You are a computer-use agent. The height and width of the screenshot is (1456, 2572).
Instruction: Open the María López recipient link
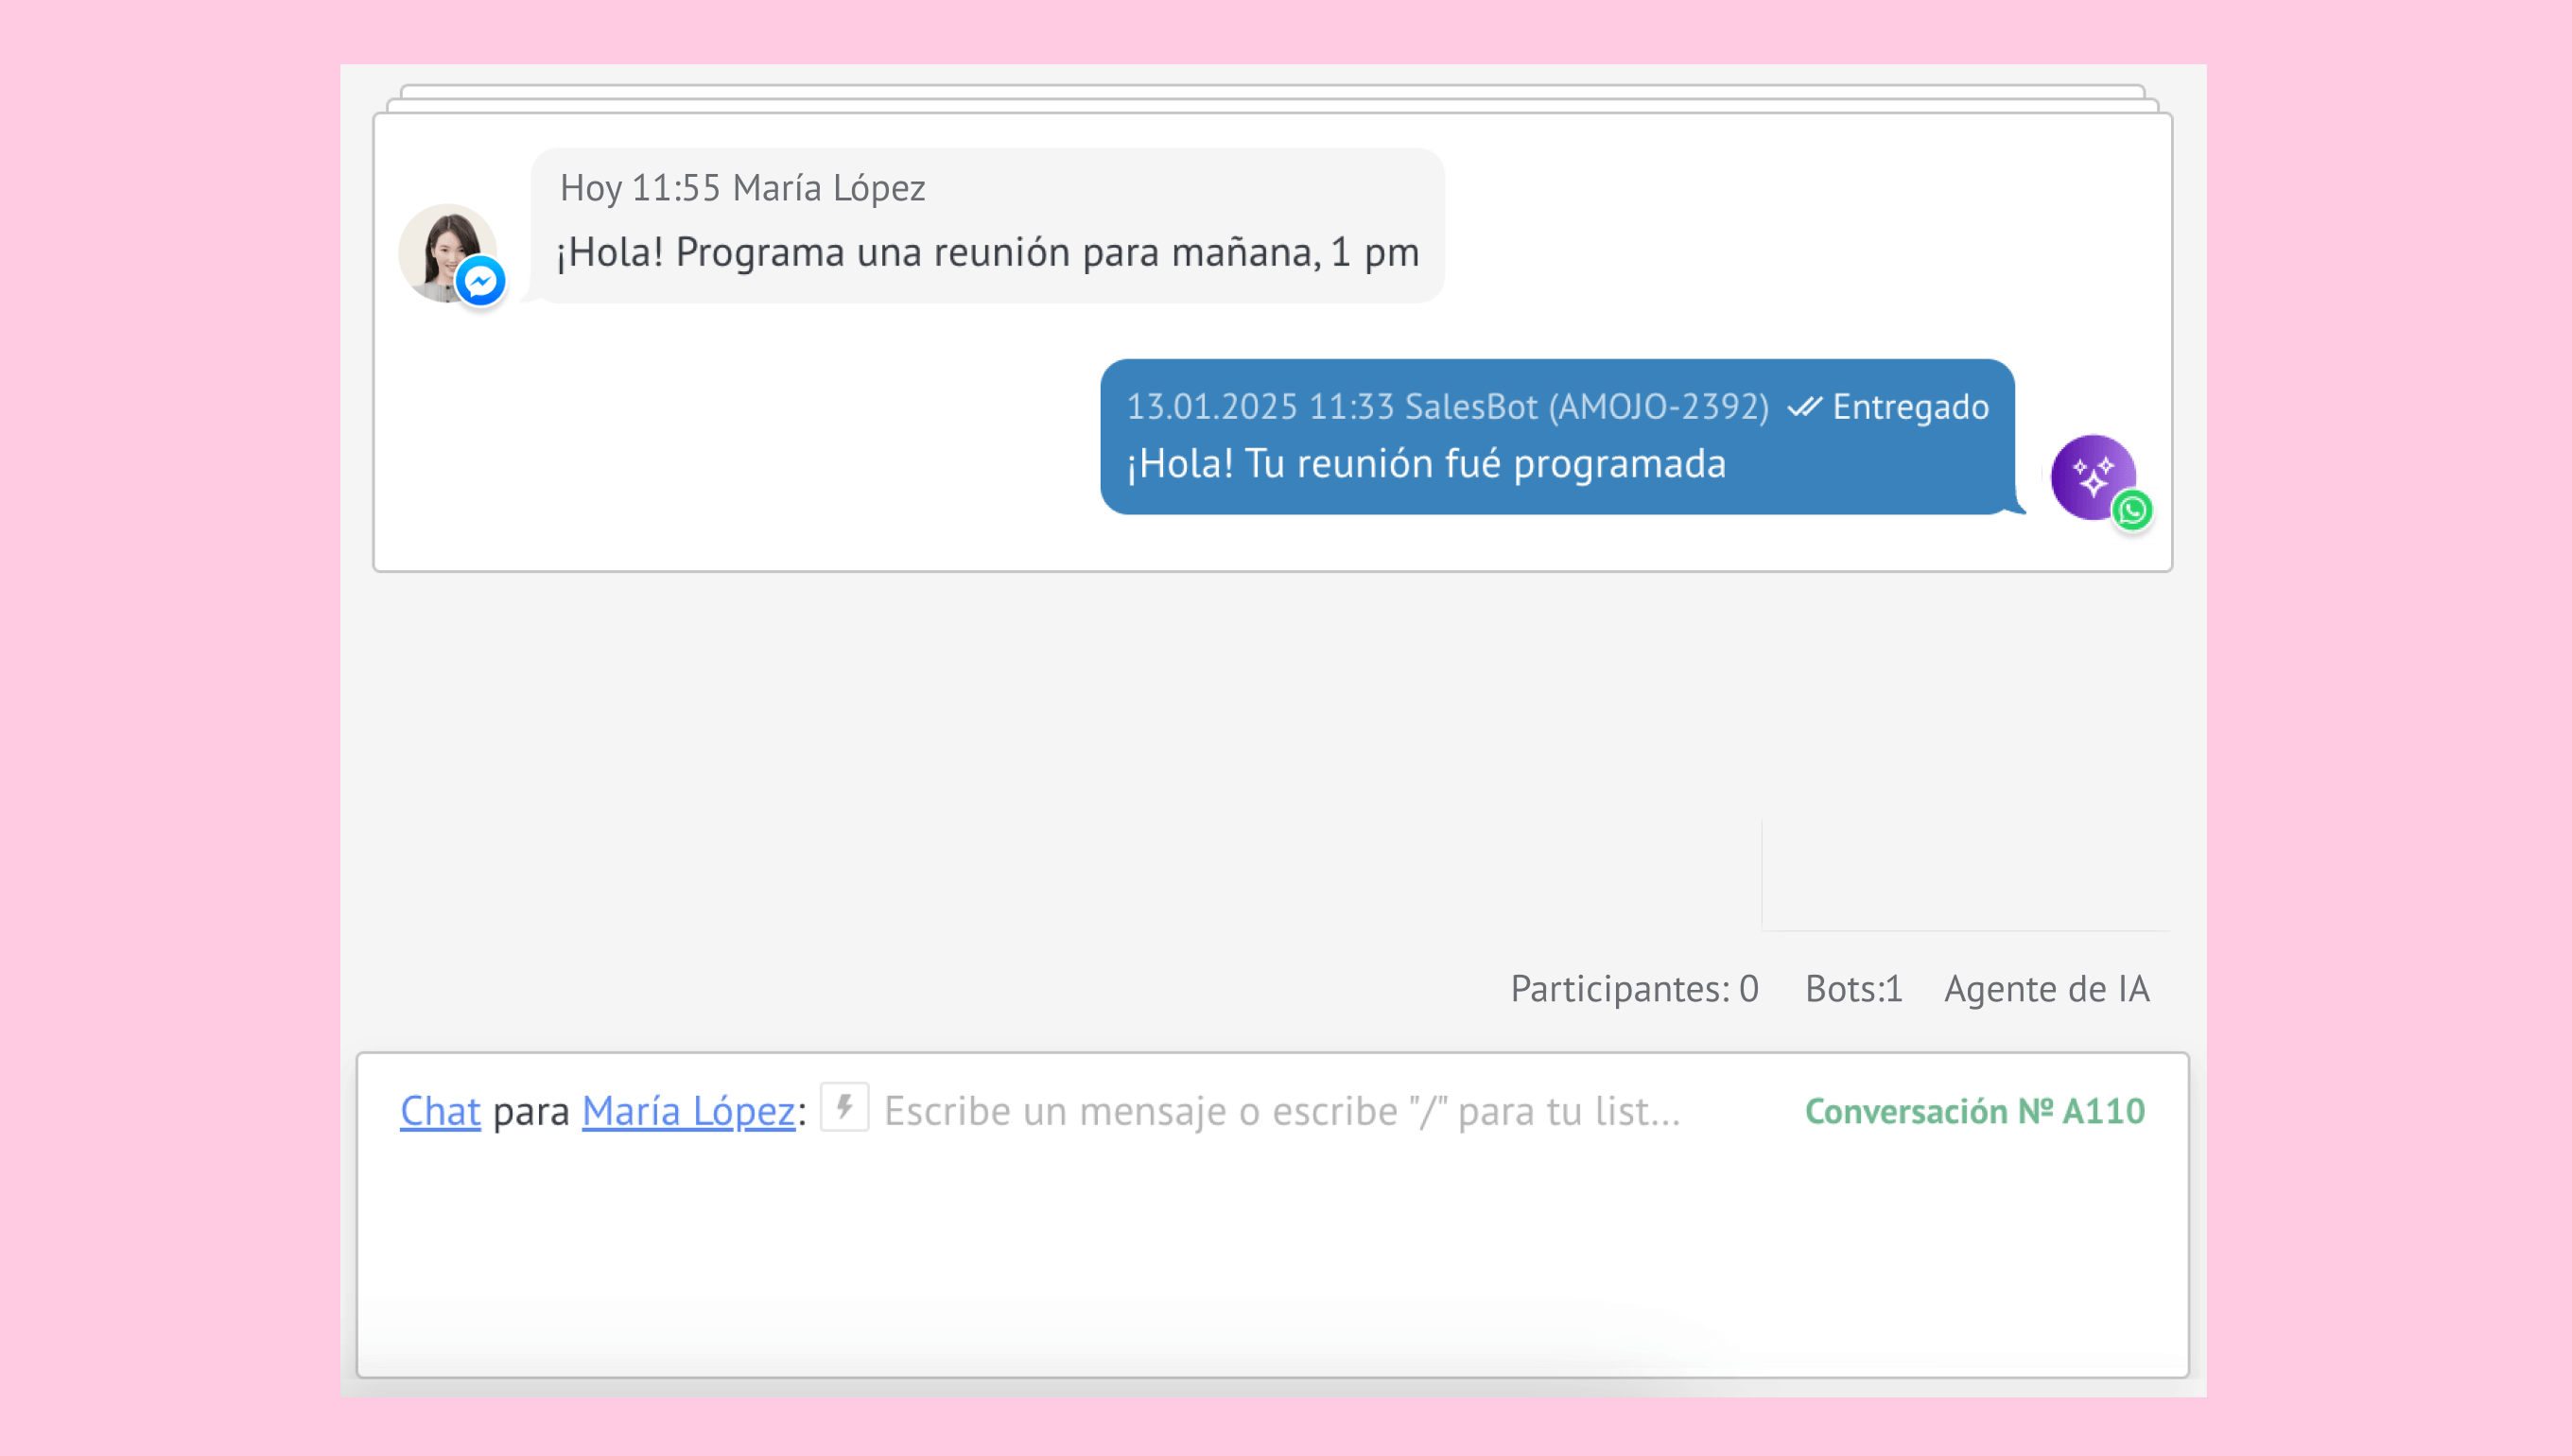688,1111
